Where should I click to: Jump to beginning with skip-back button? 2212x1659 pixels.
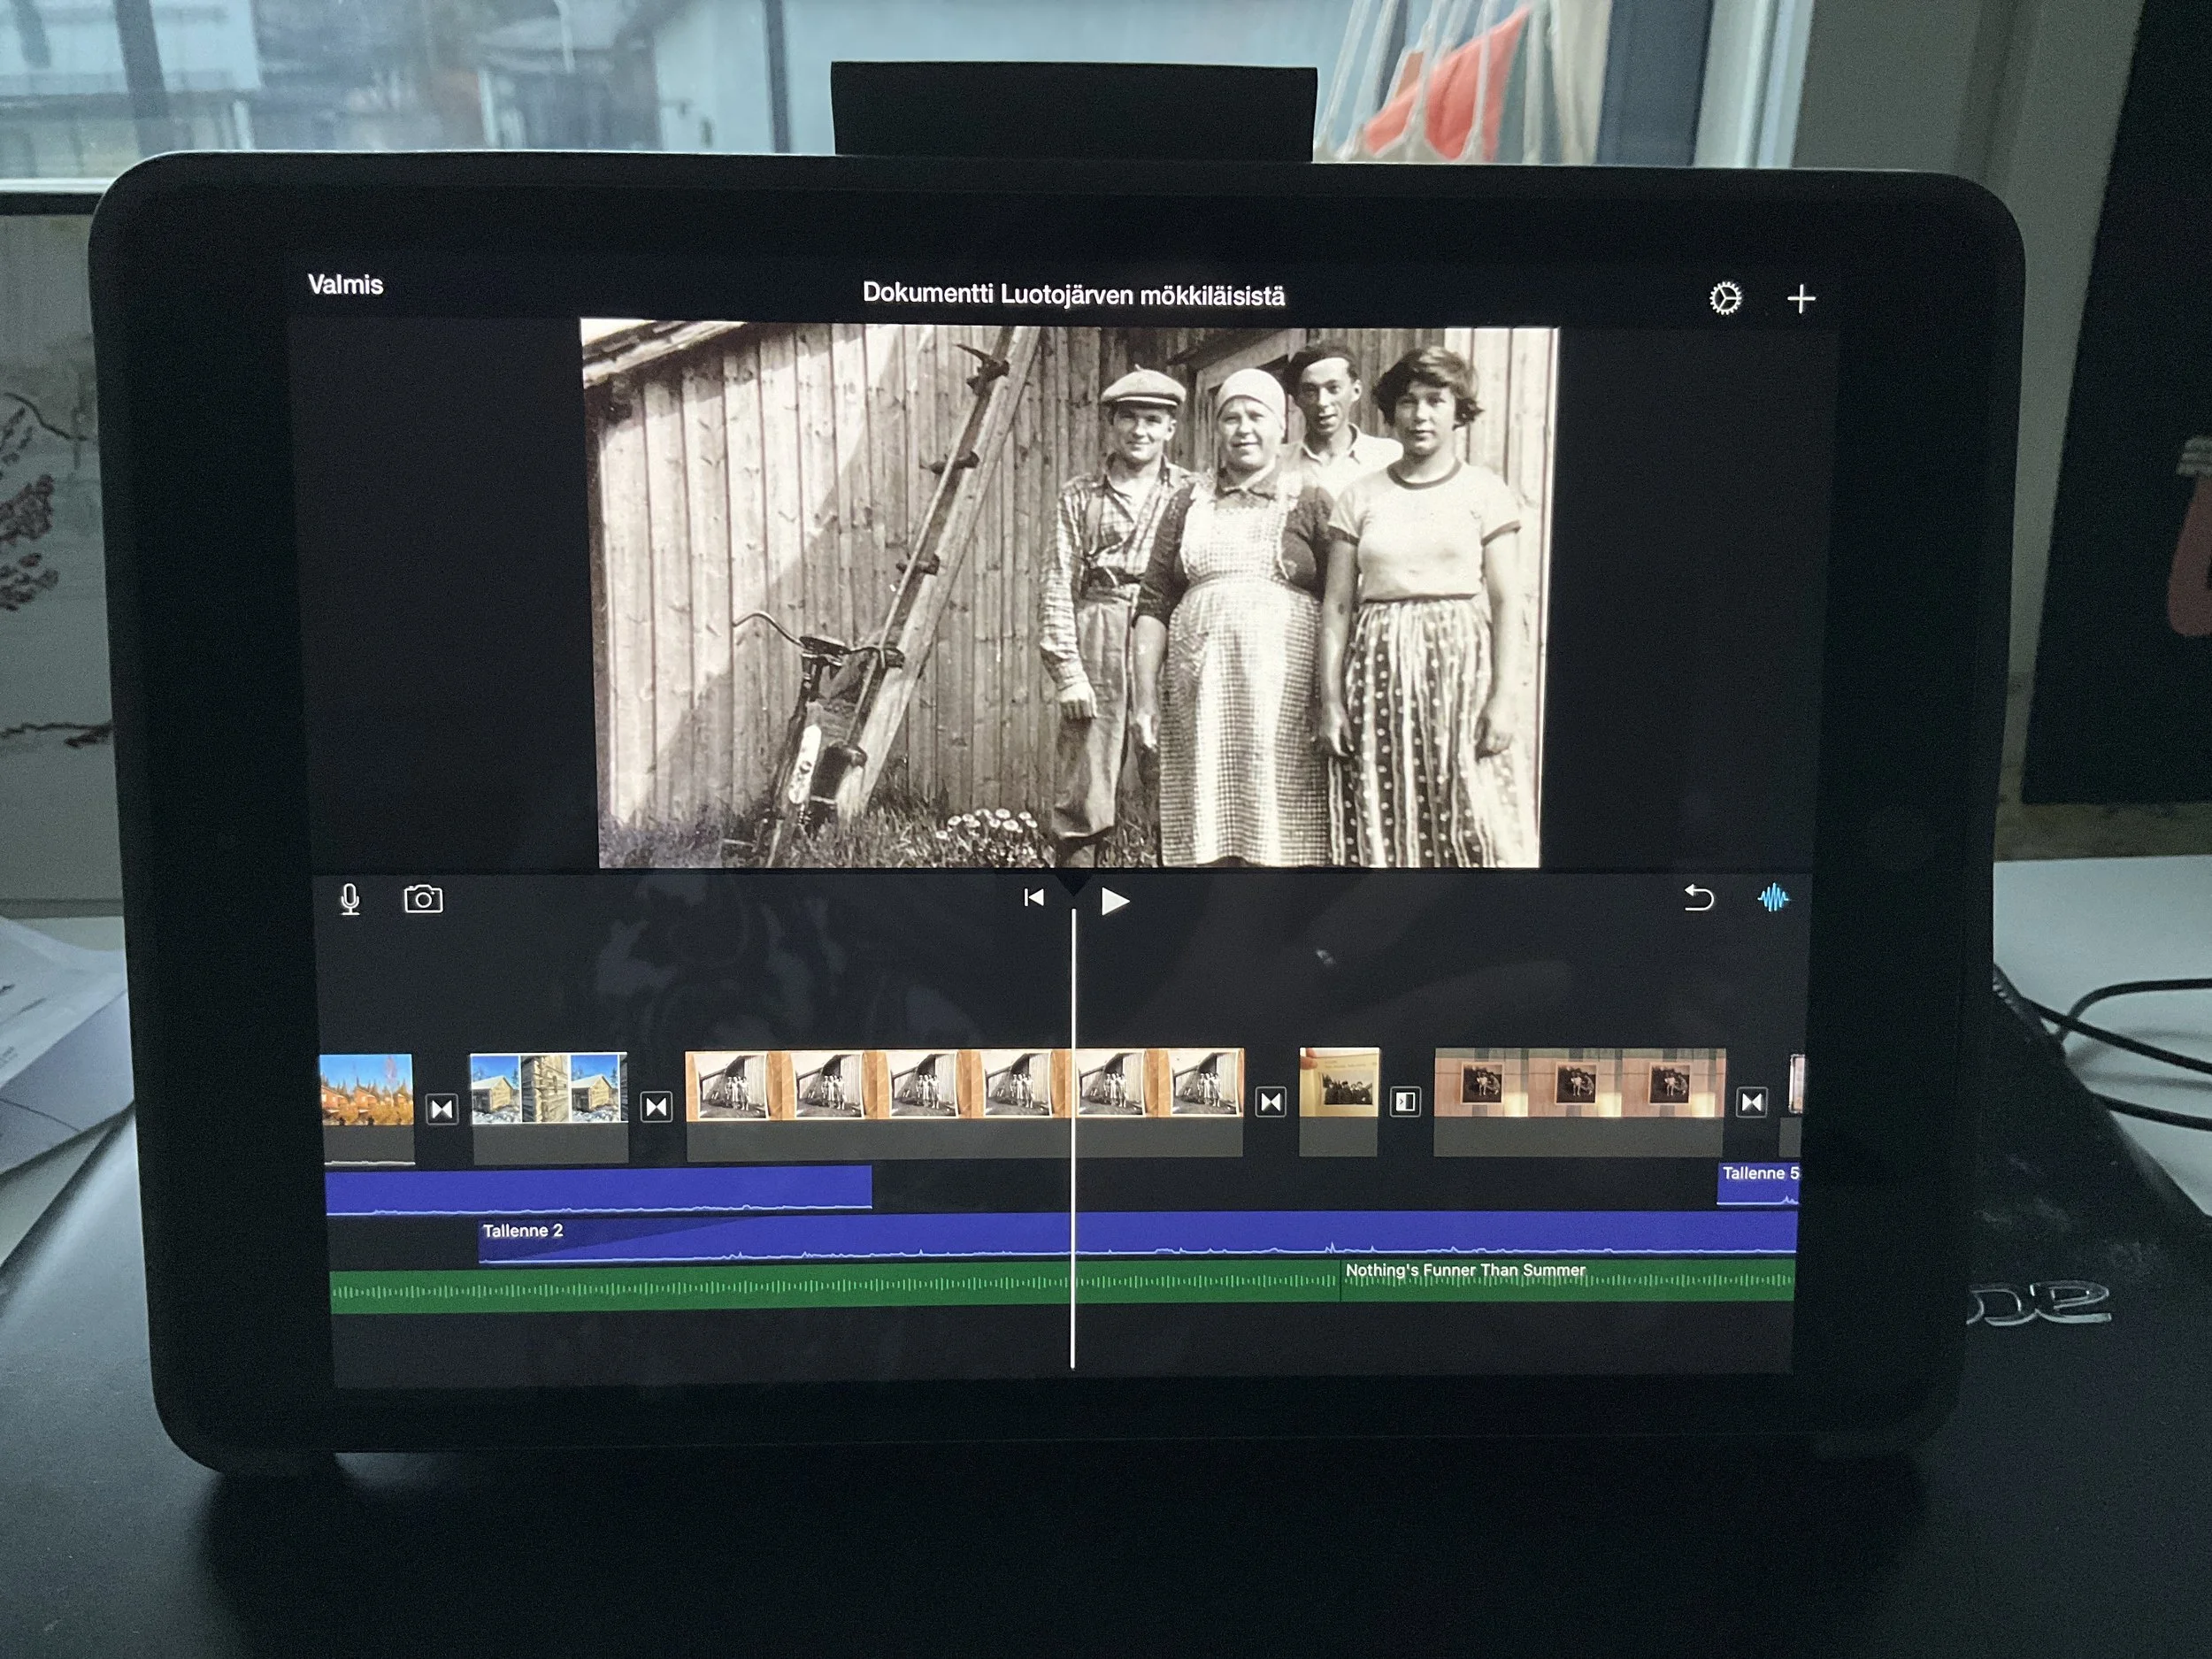click(1033, 898)
